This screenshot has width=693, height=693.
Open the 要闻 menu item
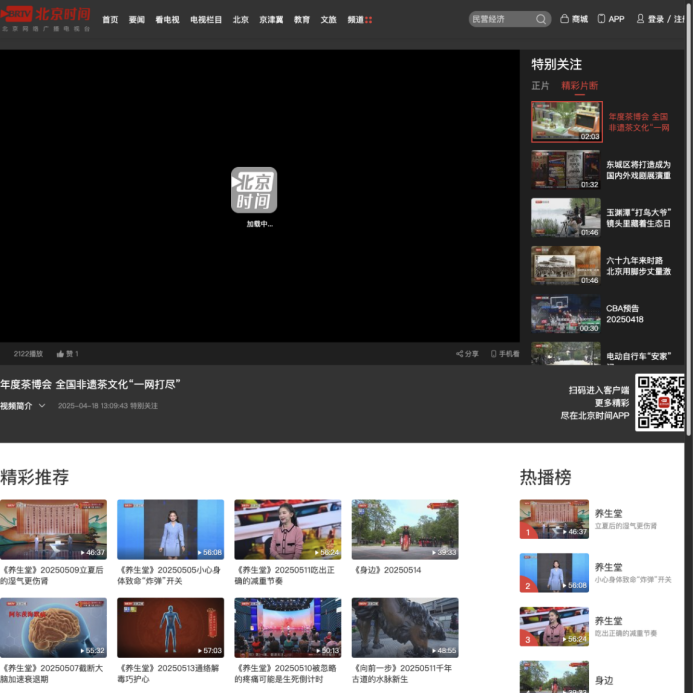pyautogui.click(x=137, y=19)
